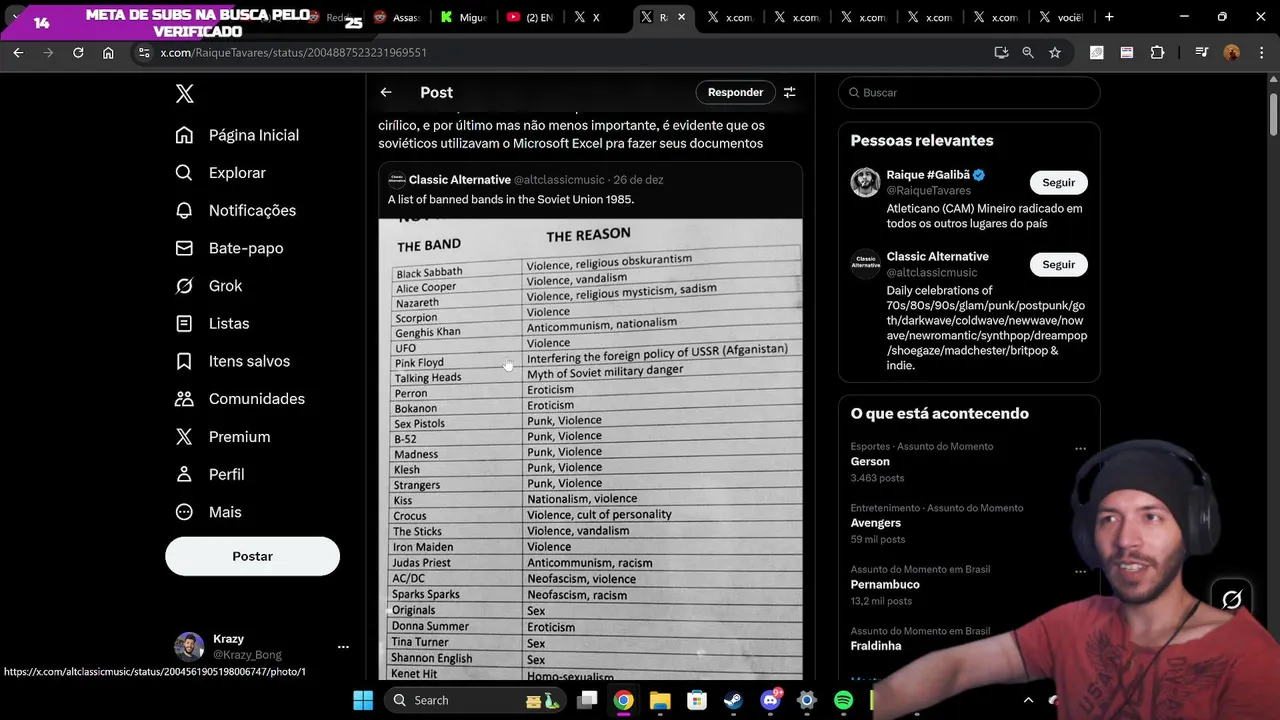This screenshot has width=1280, height=720.
Task: Open Página Inicial home in sidebar
Action: click(x=237, y=135)
